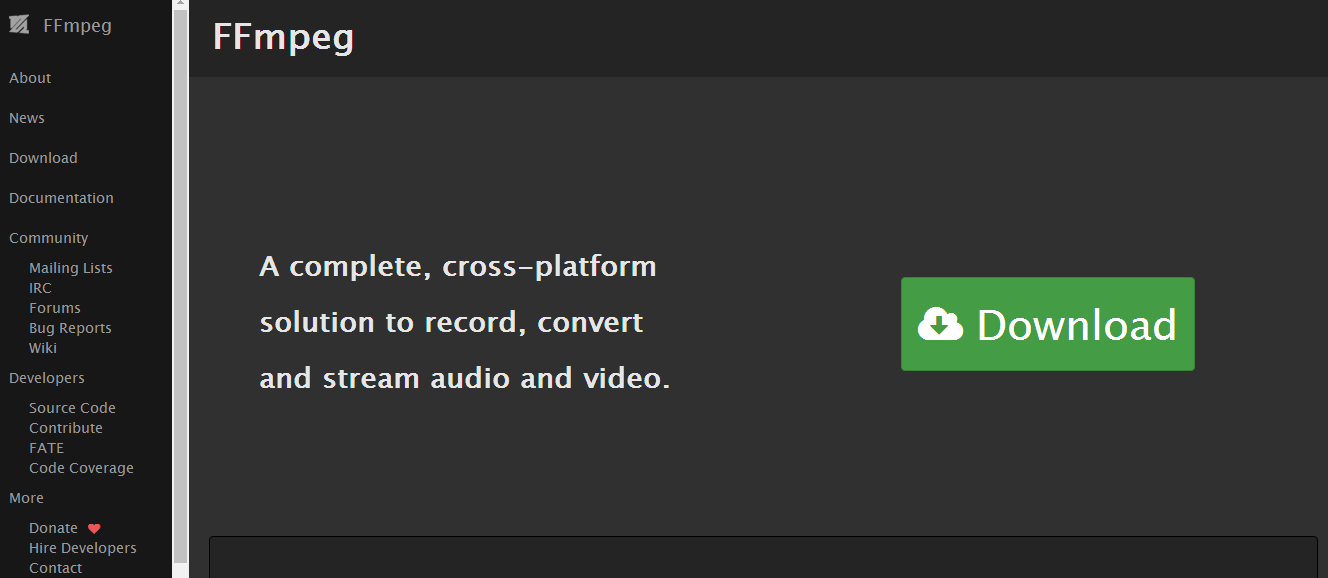Visit the IRC page
The height and width of the screenshot is (578, 1328).
tap(40, 288)
